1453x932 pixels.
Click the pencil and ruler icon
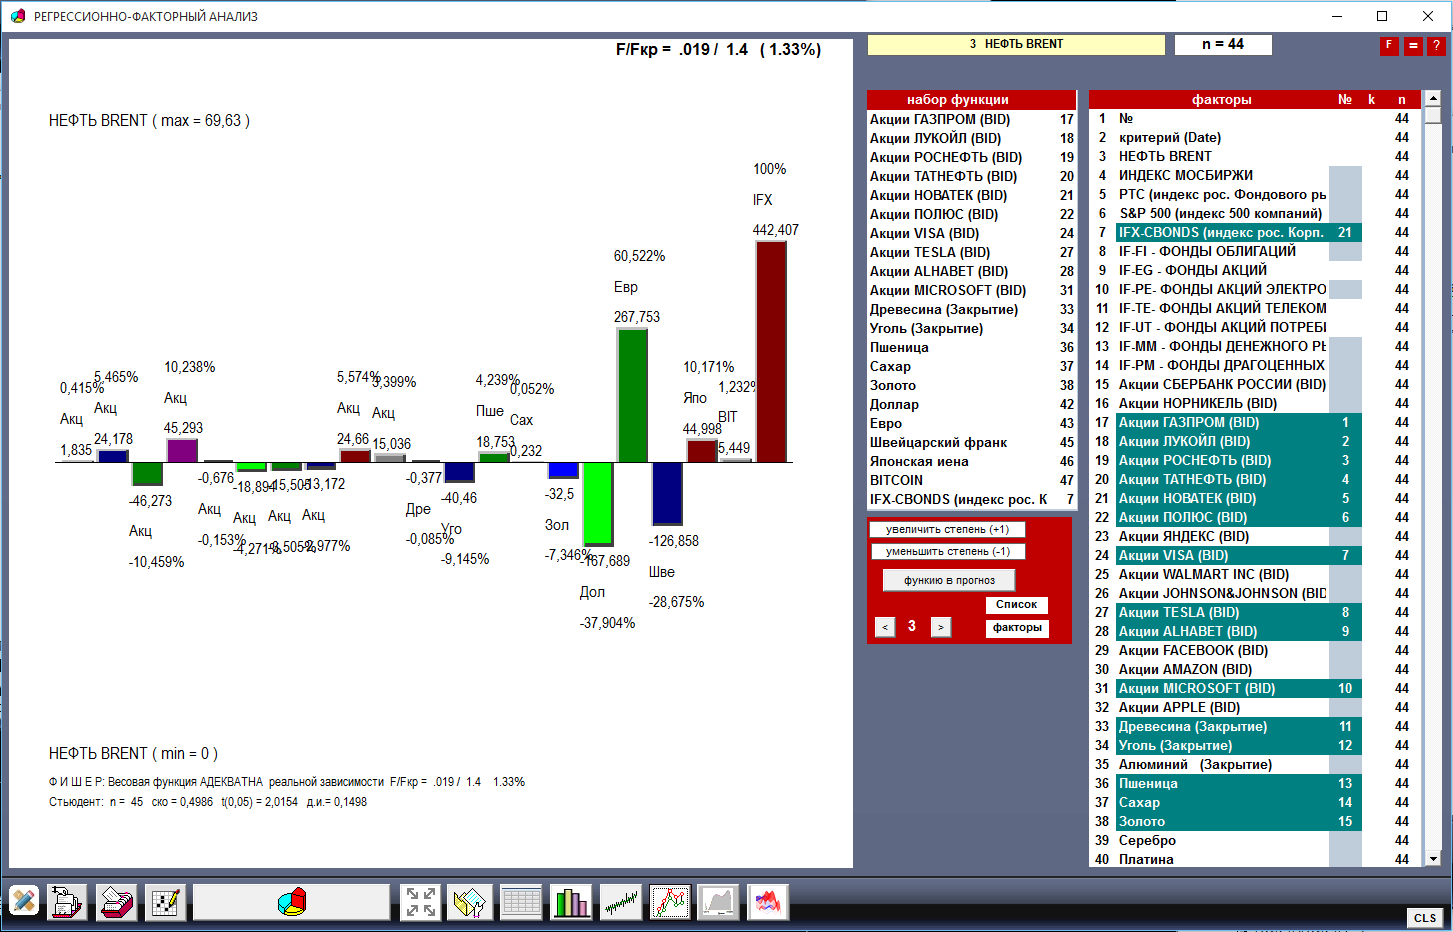coord(24,902)
